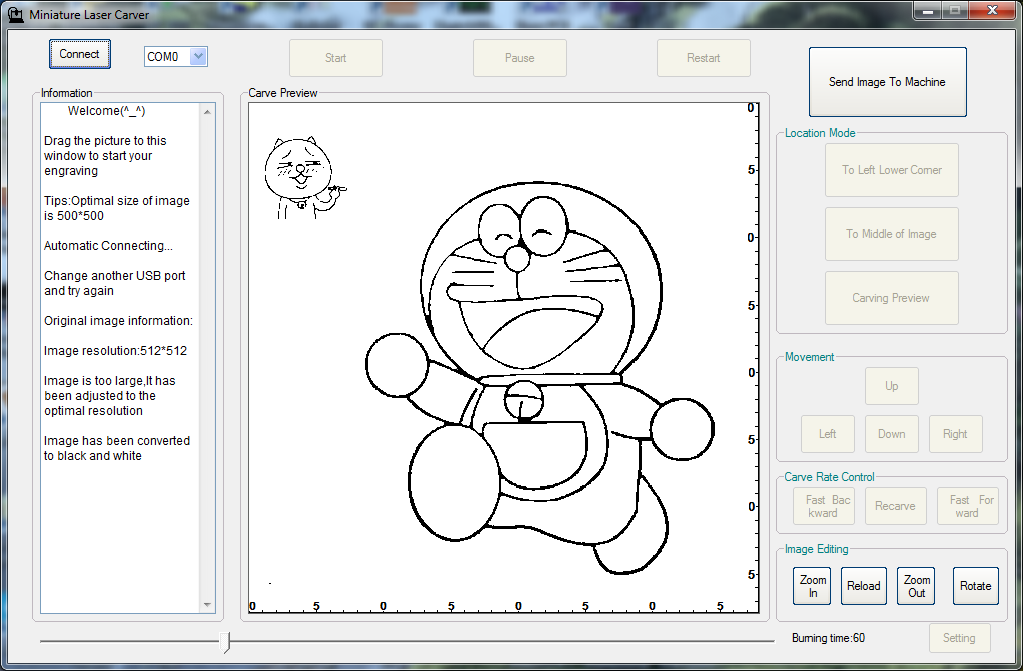Click the small cat drawing in preview
Screen dimensions: 1023x671
point(305,178)
